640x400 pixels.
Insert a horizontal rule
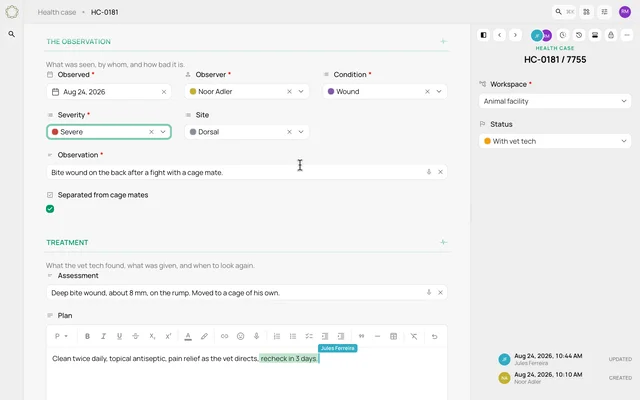[x=377, y=336]
